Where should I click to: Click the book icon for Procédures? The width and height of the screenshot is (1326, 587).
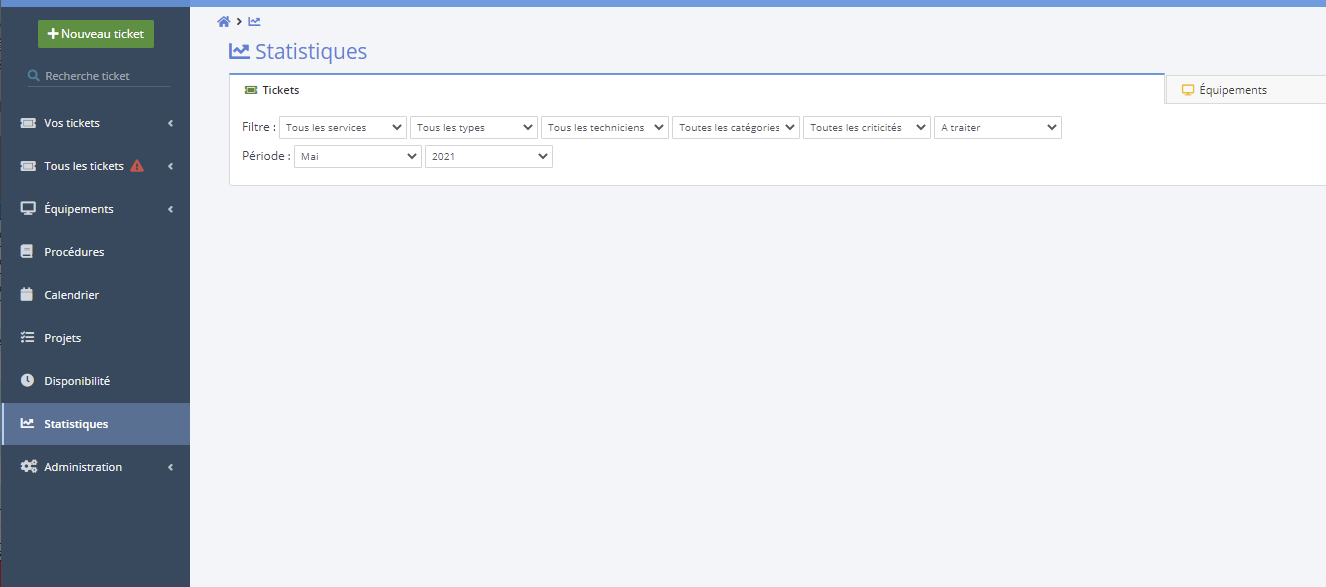click(x=28, y=252)
